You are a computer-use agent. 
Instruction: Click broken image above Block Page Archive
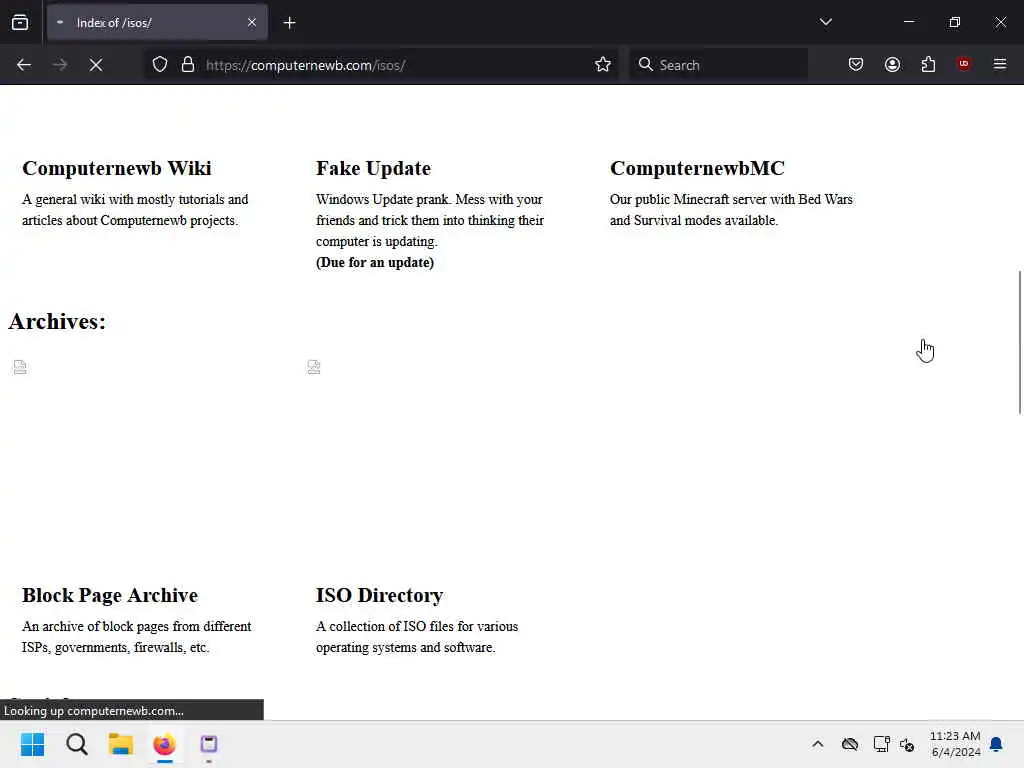tap(20, 367)
